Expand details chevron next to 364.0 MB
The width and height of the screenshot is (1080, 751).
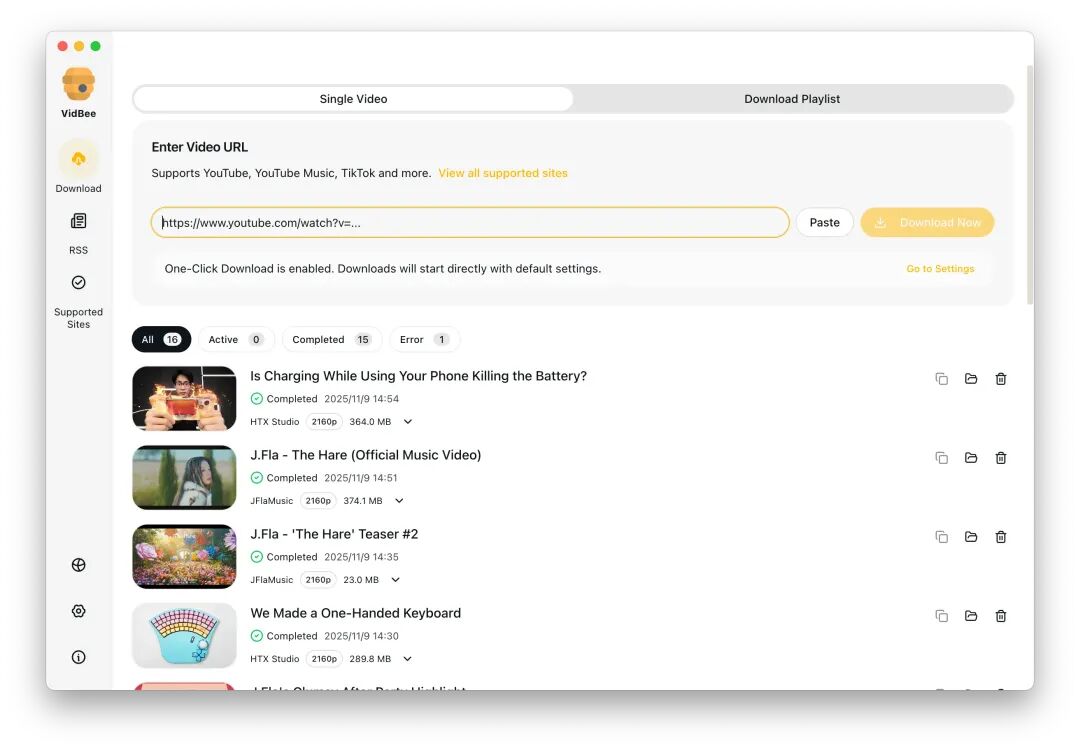point(408,422)
